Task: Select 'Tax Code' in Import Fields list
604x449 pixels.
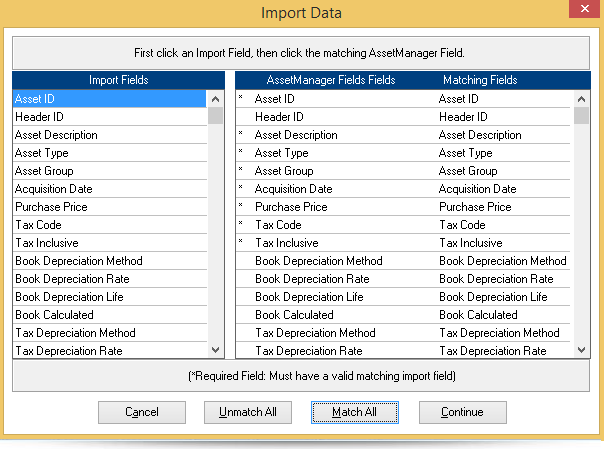Action: coord(110,225)
